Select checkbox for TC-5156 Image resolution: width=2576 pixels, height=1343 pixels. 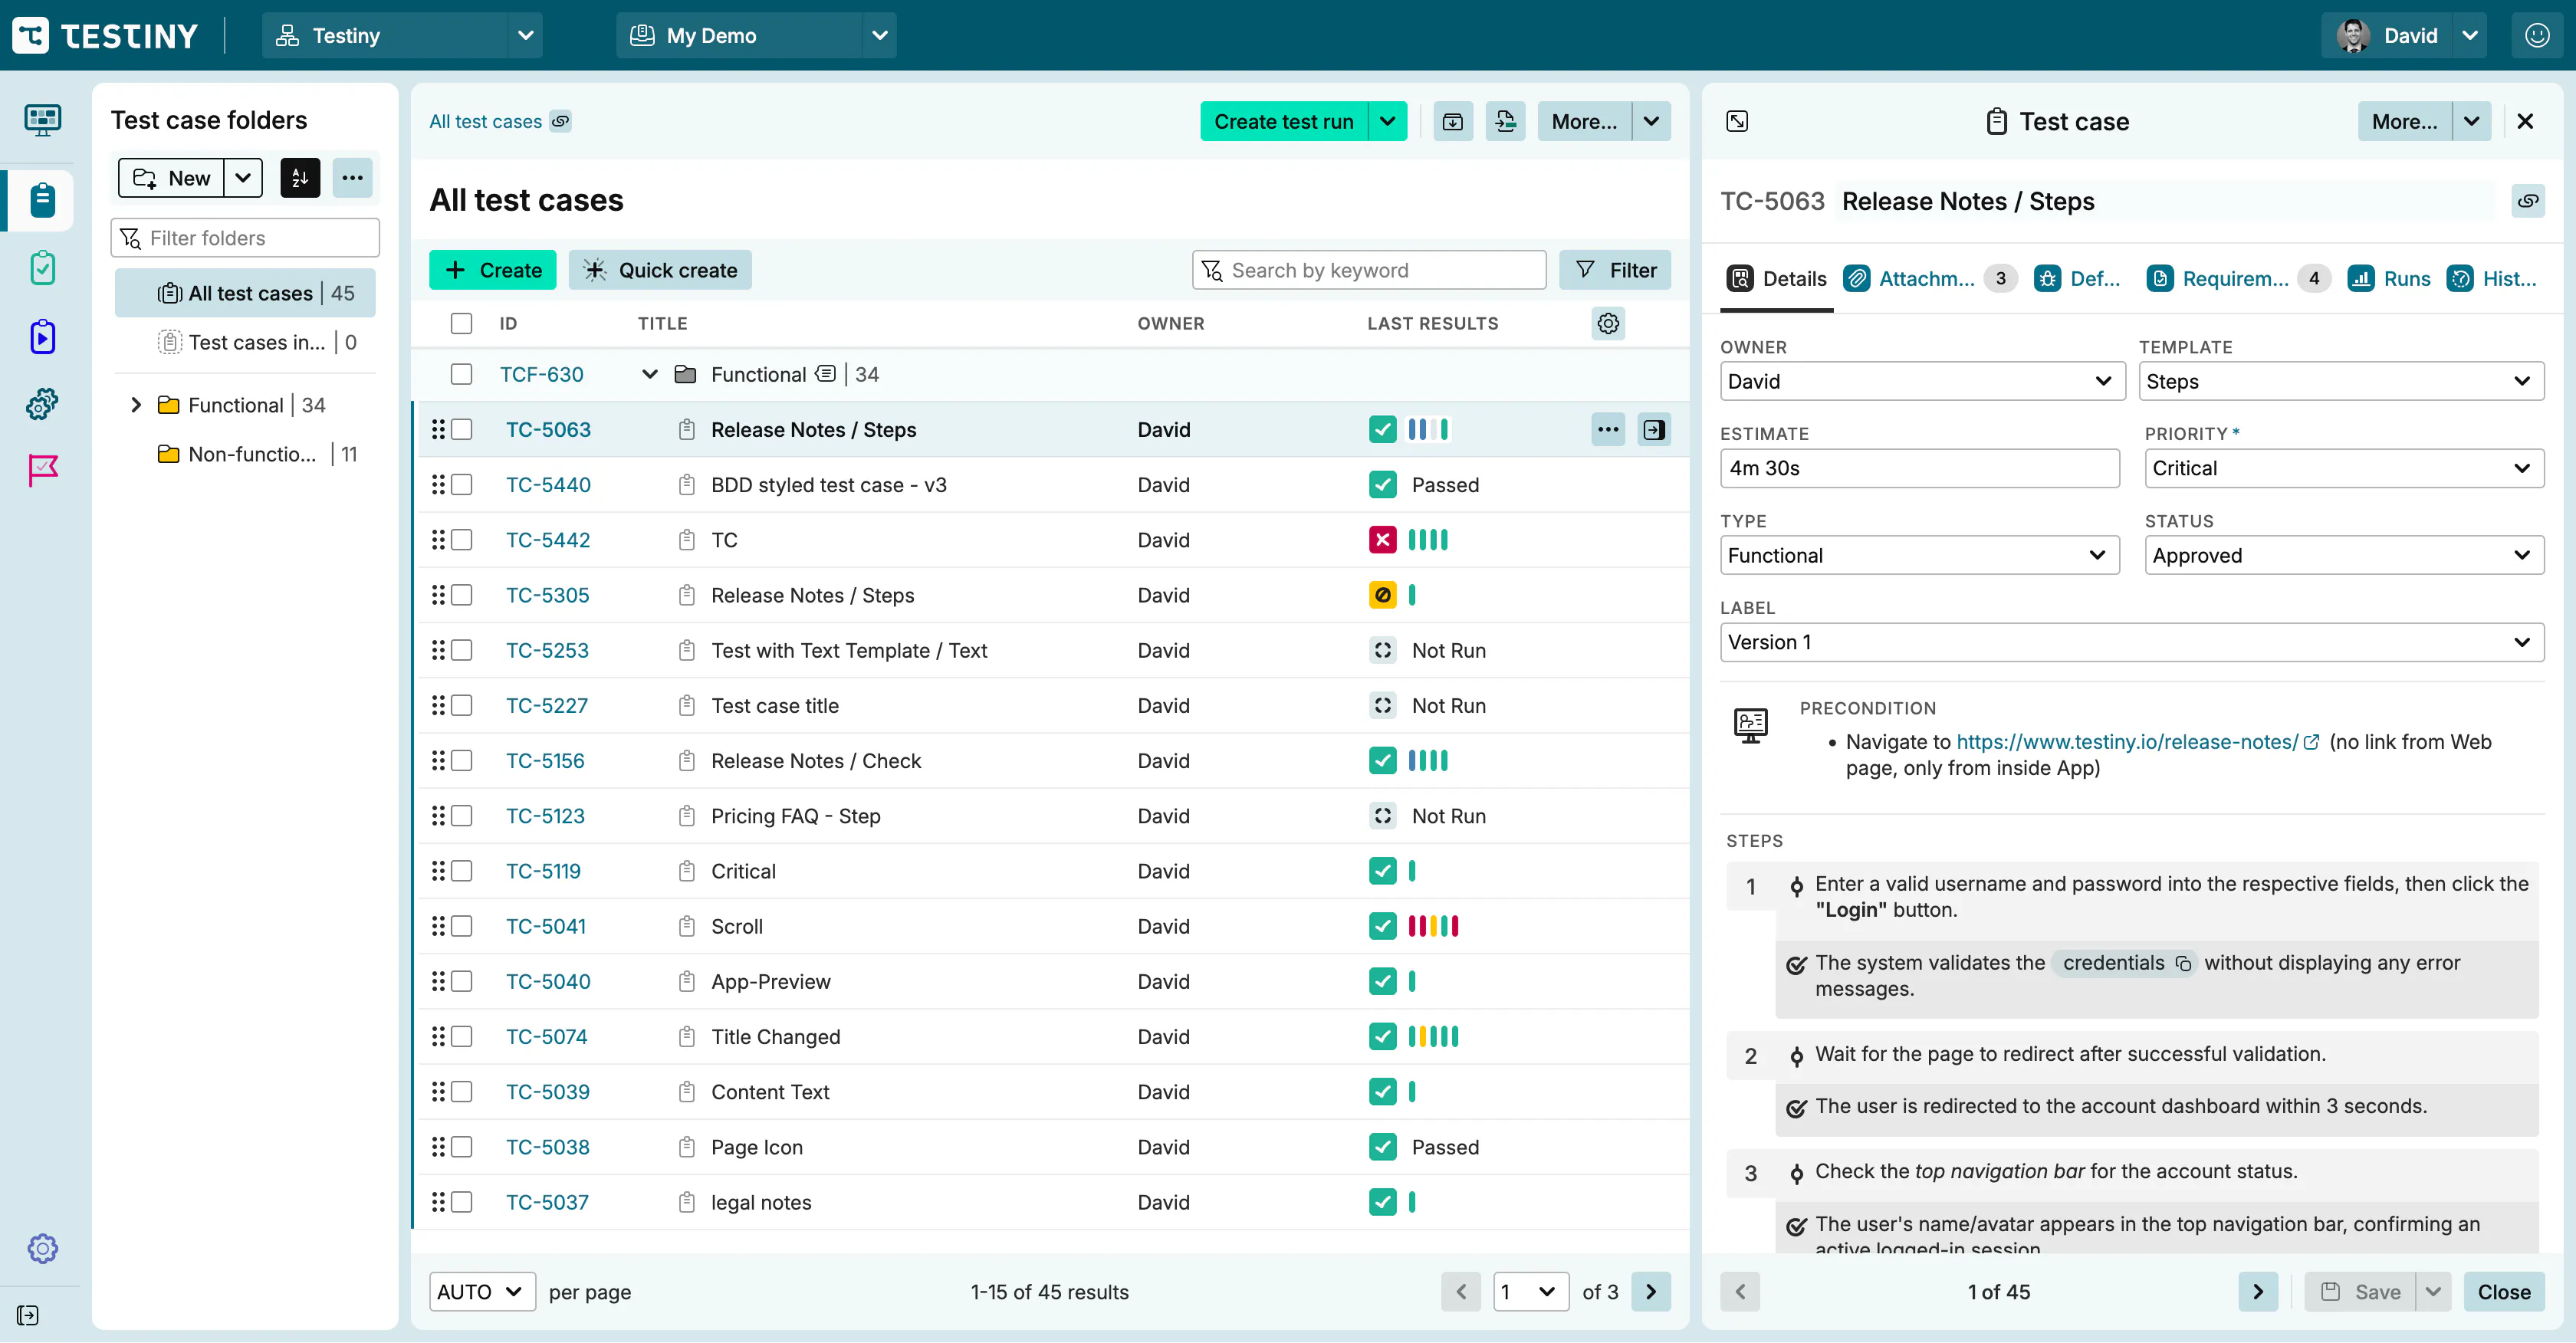[461, 760]
